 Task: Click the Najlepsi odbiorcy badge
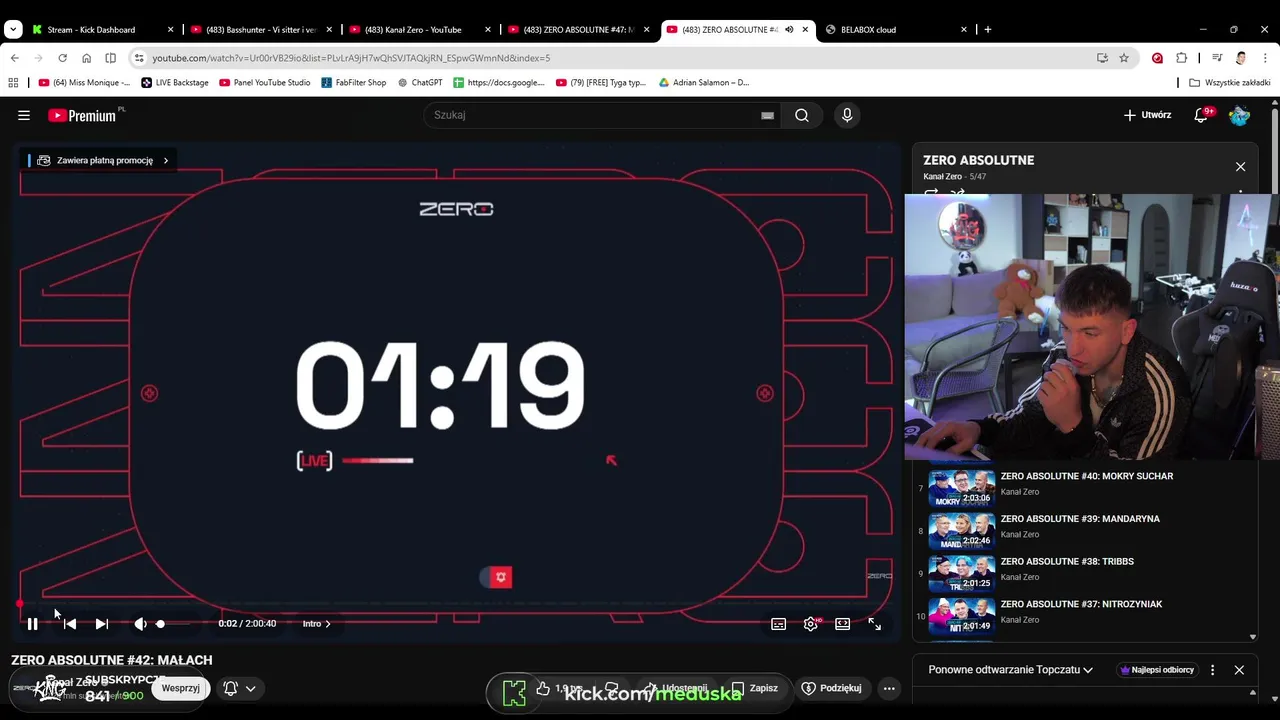pos(1157,670)
